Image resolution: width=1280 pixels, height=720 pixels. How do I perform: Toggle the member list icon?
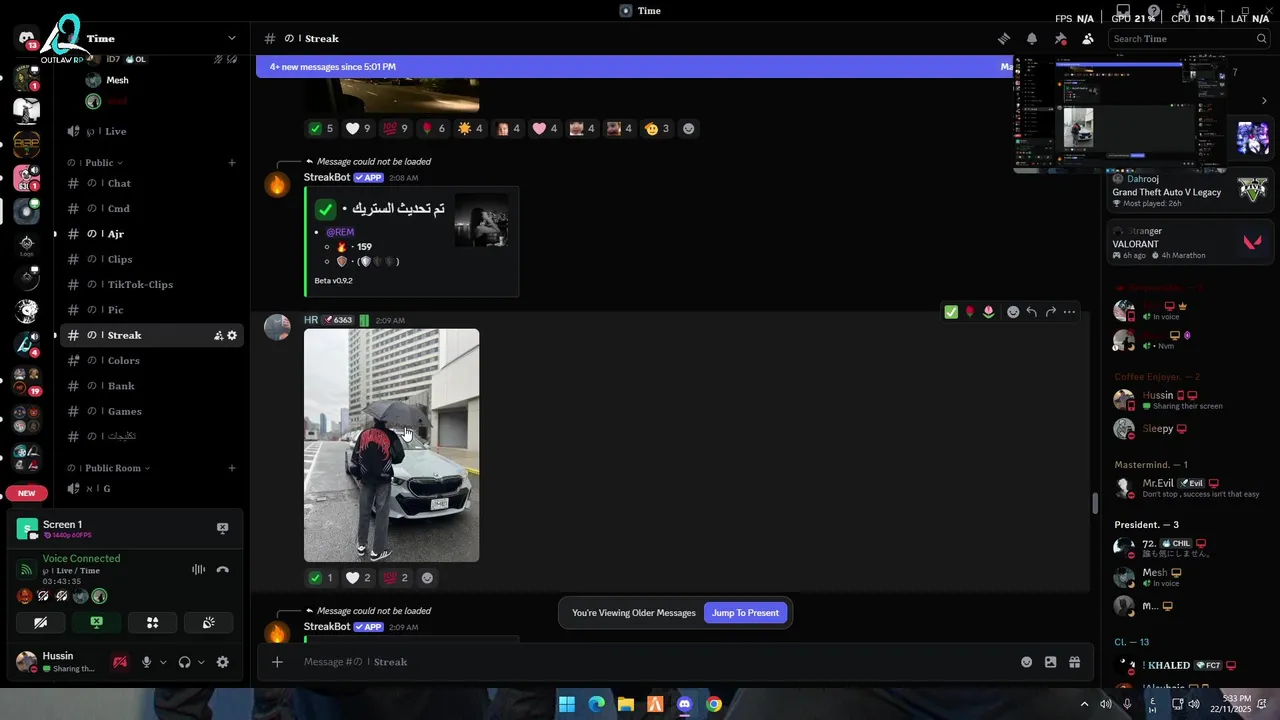[1088, 38]
